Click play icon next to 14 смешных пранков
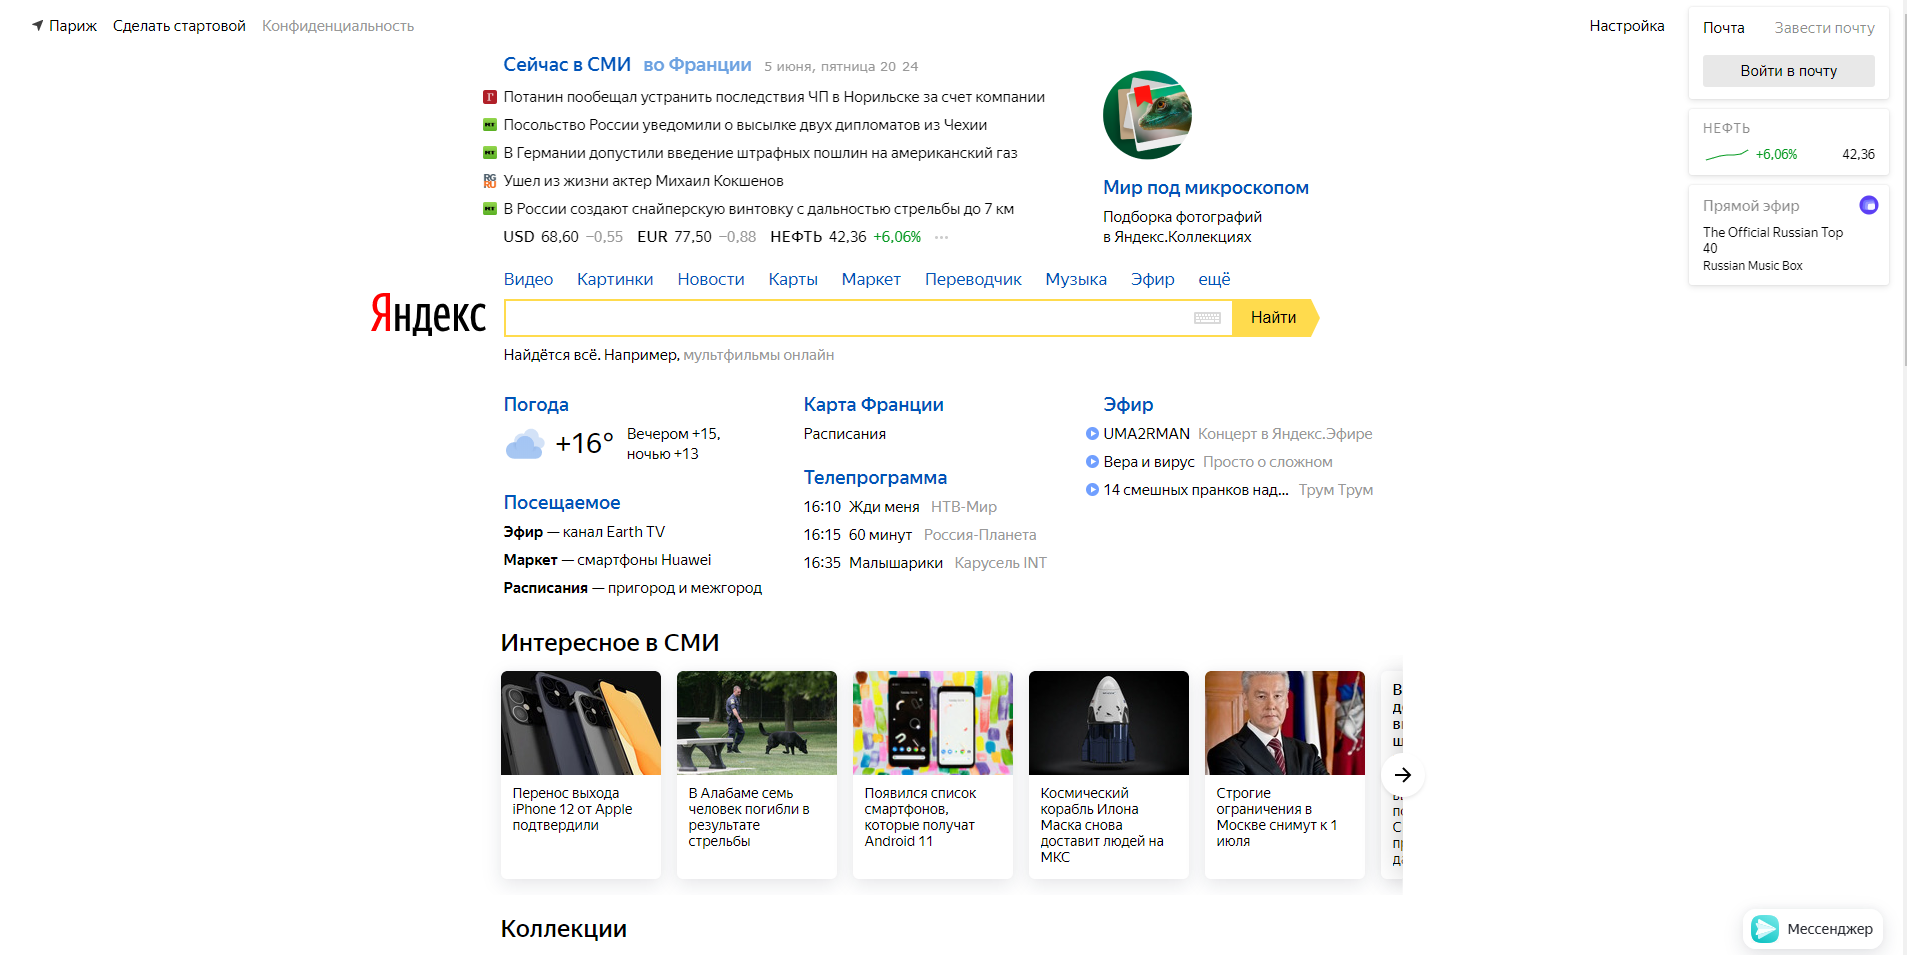1907x955 pixels. click(x=1092, y=489)
